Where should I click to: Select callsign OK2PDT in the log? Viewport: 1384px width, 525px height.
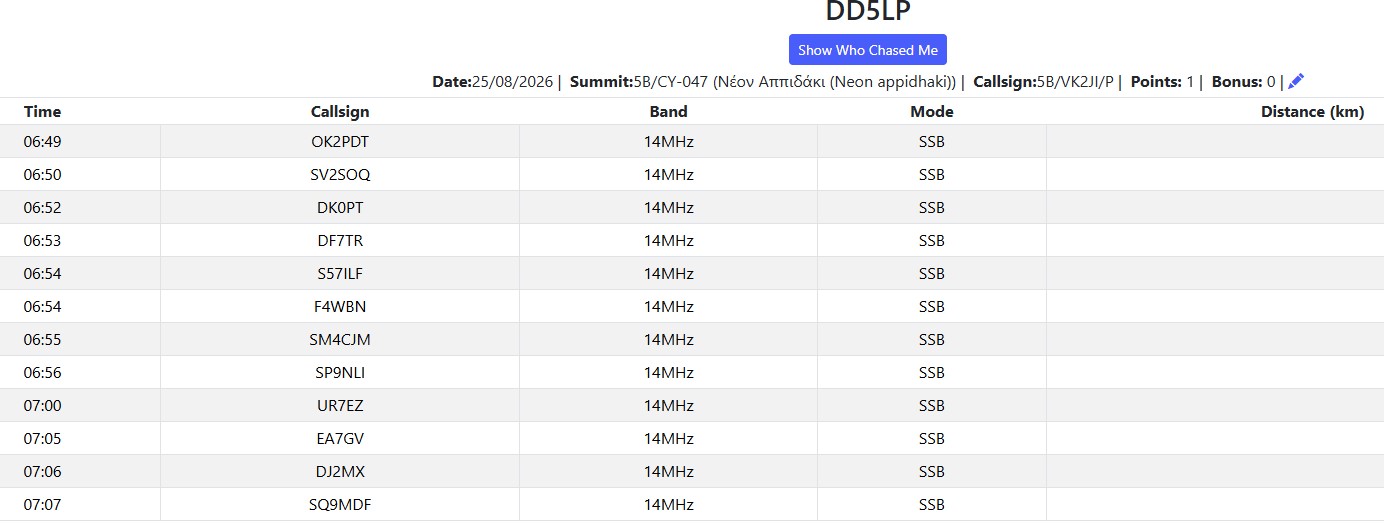[340, 142]
